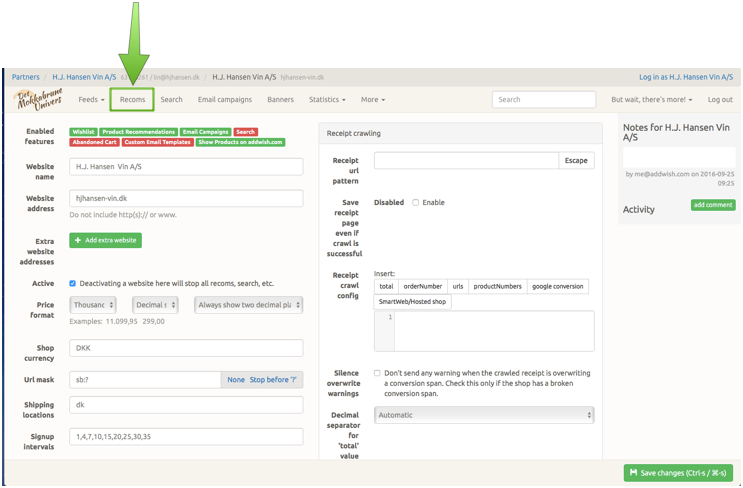
Task: Click Save changes button
Action: click(678, 473)
